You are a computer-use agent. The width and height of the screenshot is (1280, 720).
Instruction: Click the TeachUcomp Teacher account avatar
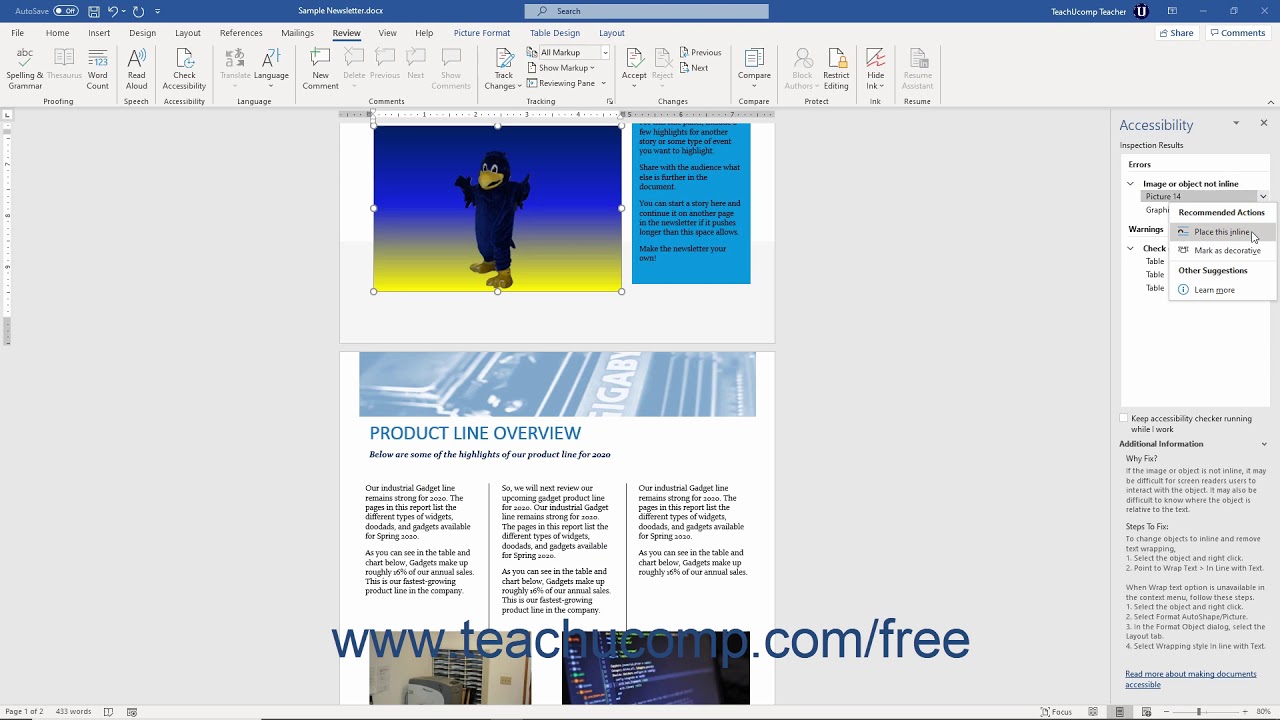point(1142,11)
